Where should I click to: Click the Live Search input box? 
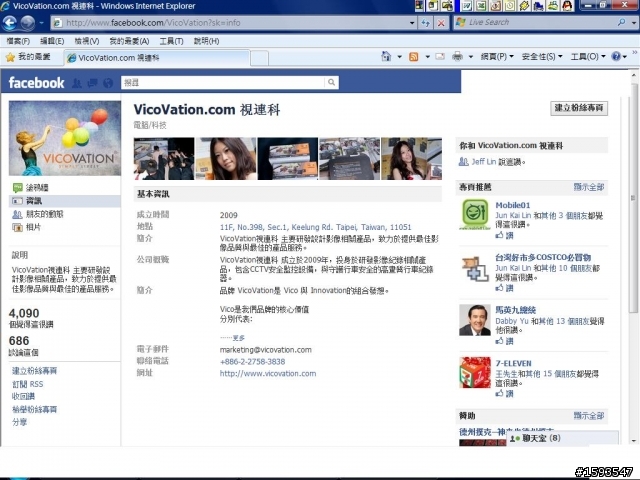coord(539,22)
